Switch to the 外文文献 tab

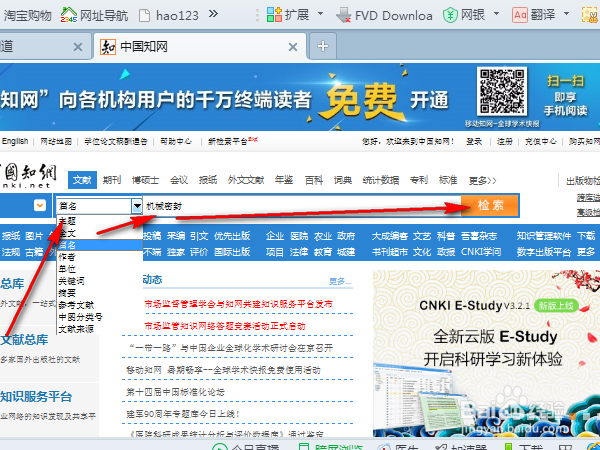tap(246, 180)
